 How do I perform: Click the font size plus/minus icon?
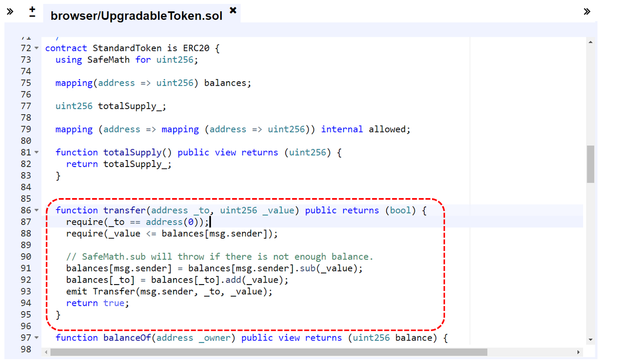(x=32, y=12)
